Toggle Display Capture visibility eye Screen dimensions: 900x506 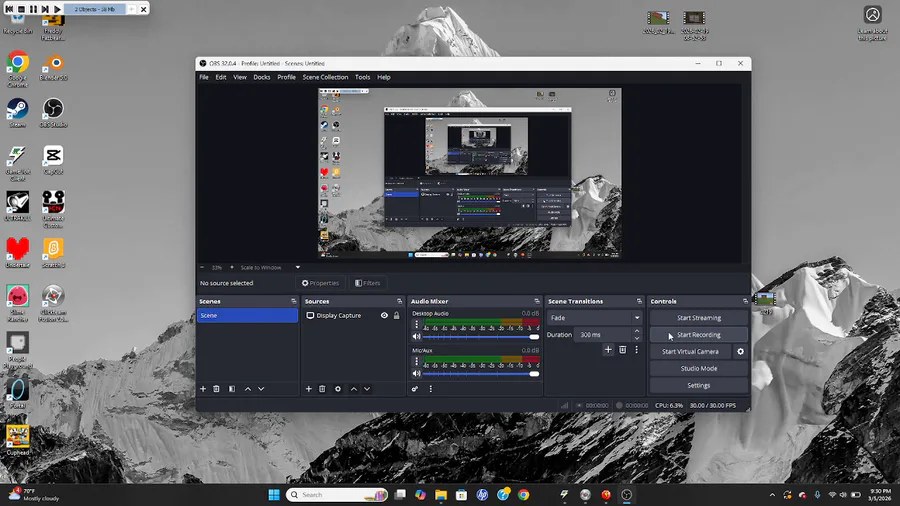click(384, 316)
